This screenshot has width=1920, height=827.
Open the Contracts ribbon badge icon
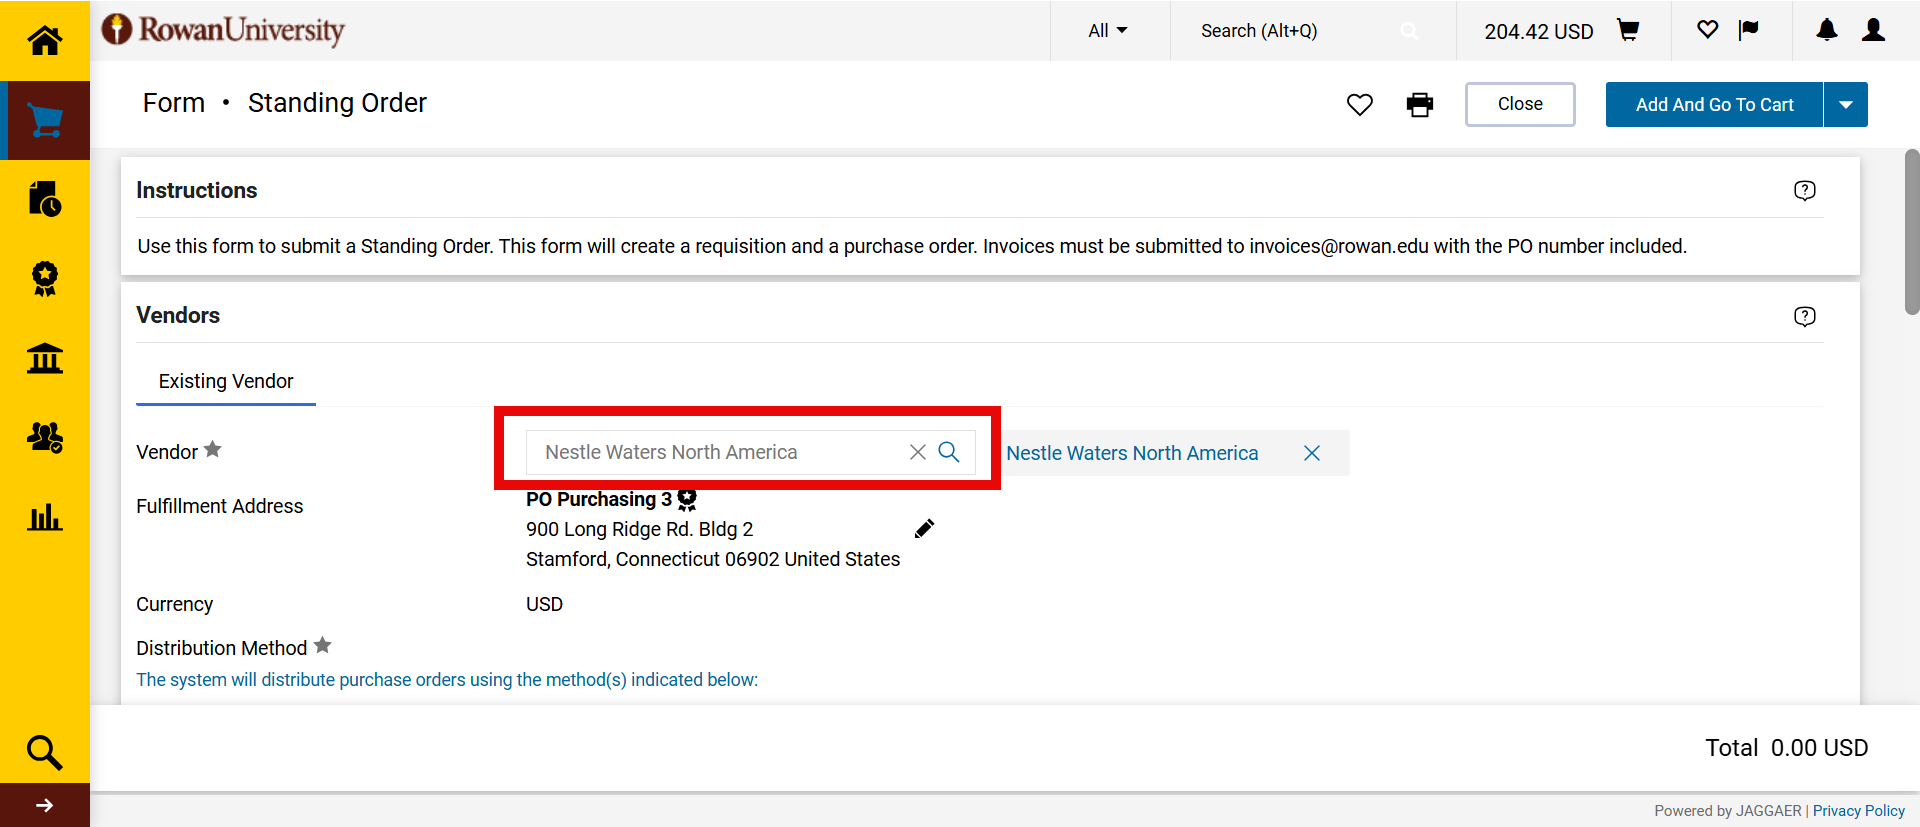pos(45,278)
